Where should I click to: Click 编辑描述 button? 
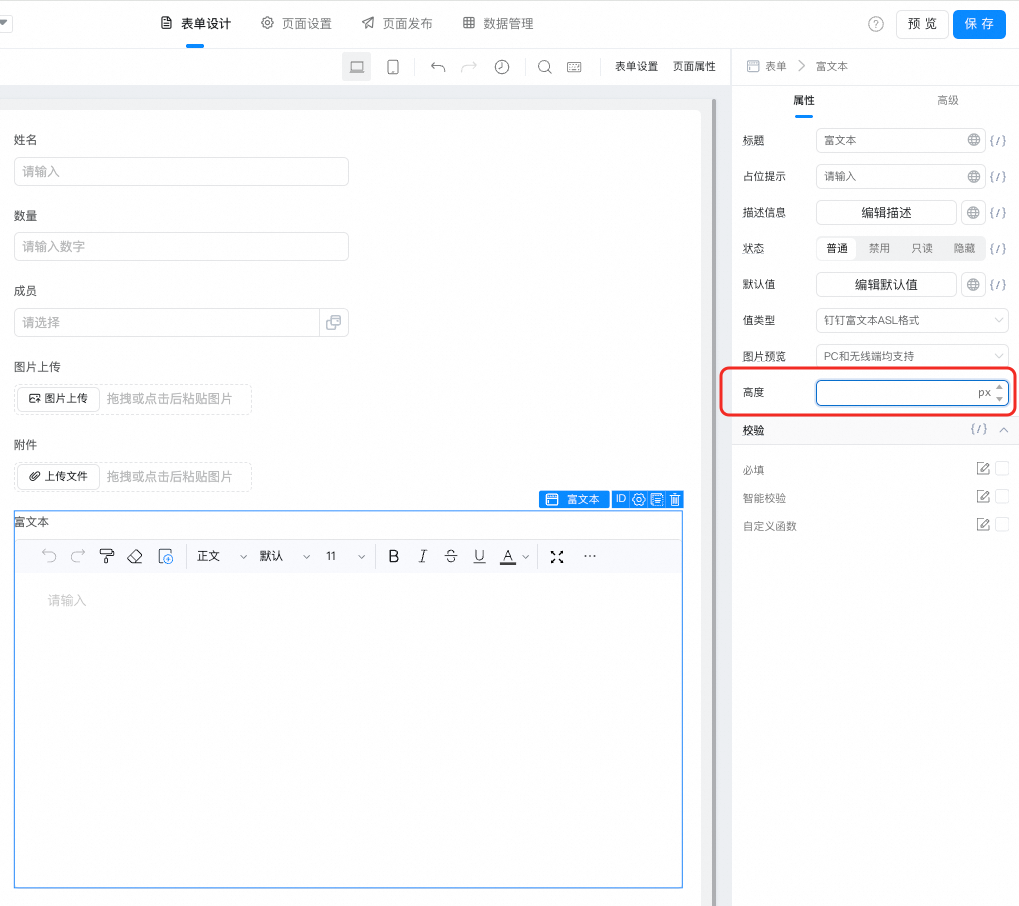click(886, 213)
